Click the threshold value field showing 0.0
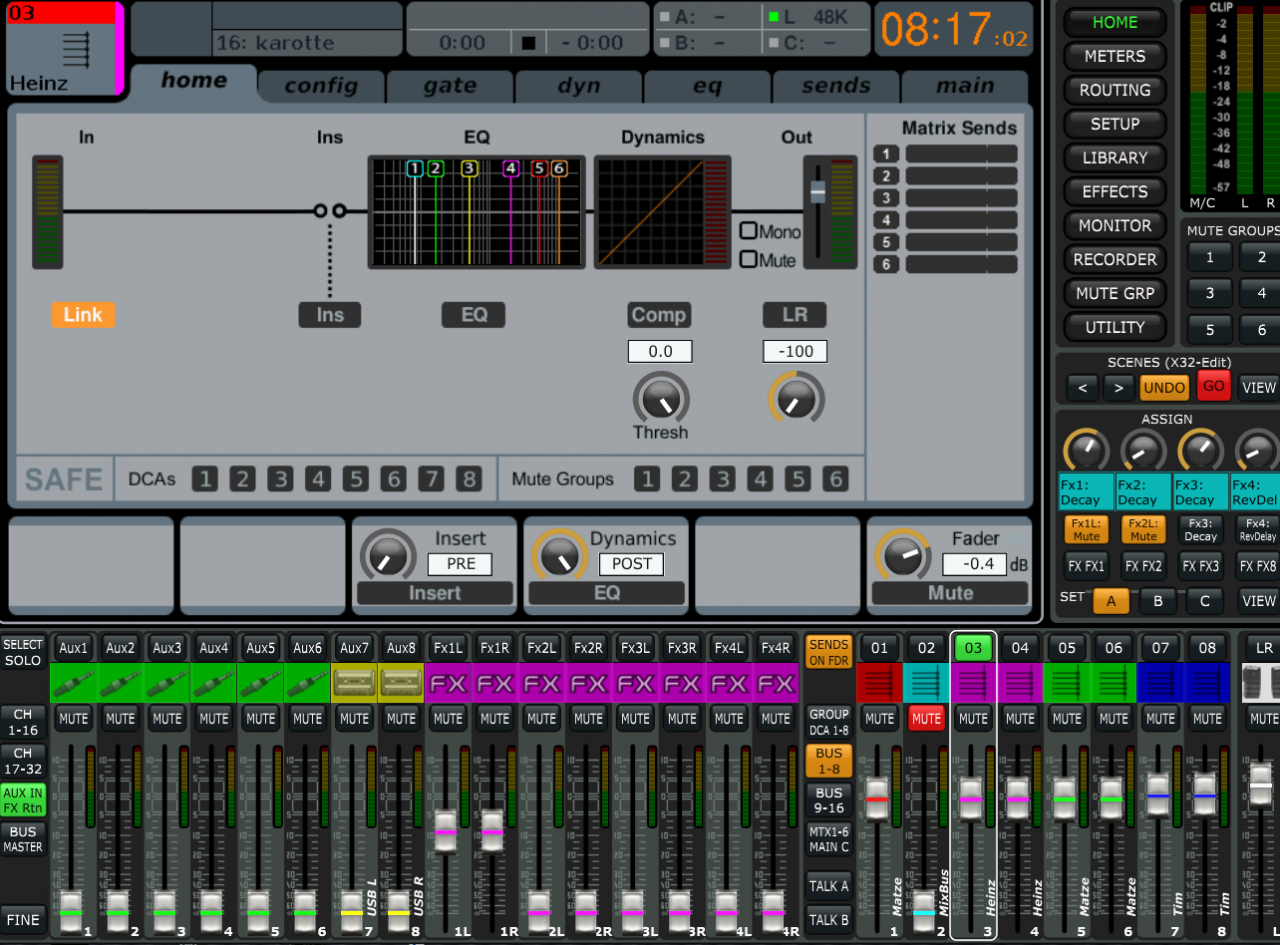The width and height of the screenshot is (1280, 945). [x=660, y=352]
